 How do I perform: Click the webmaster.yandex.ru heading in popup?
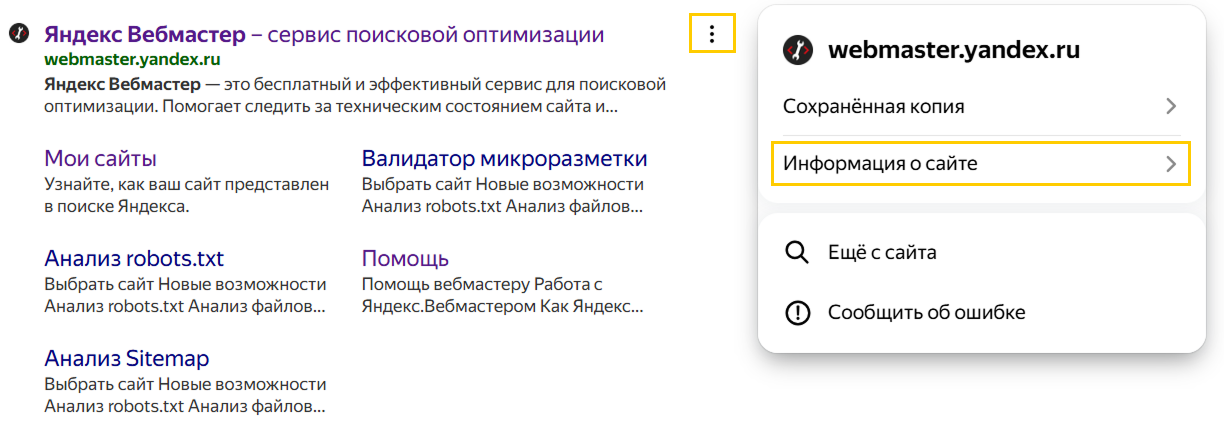[953, 49]
